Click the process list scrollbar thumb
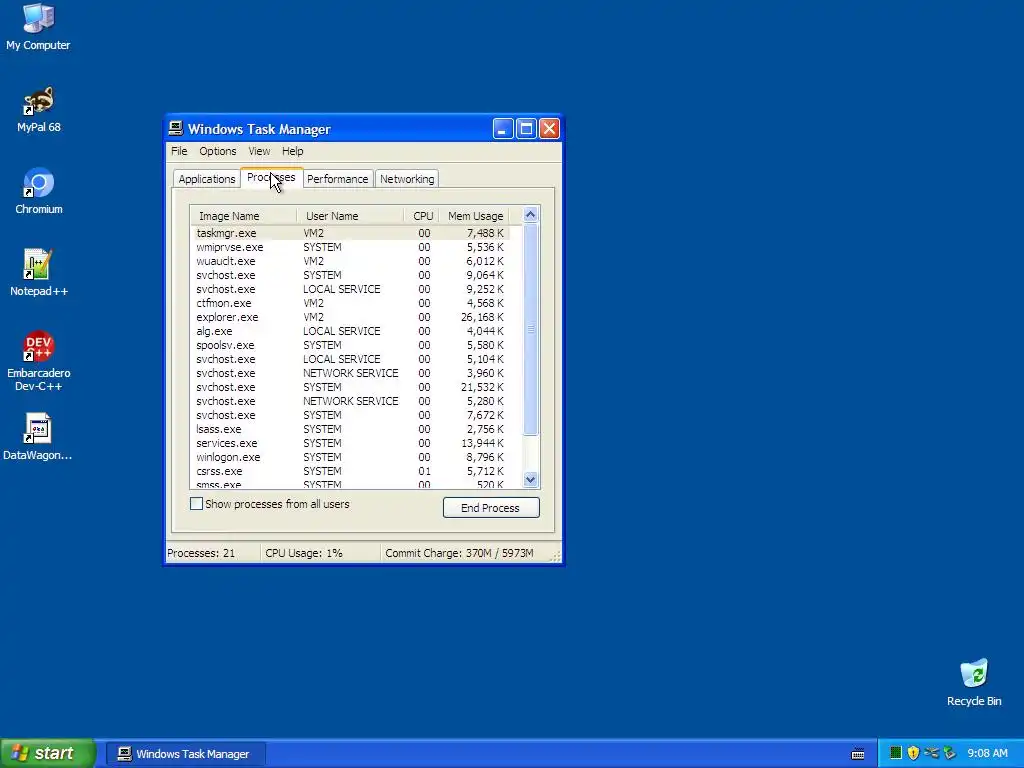 [x=530, y=329]
